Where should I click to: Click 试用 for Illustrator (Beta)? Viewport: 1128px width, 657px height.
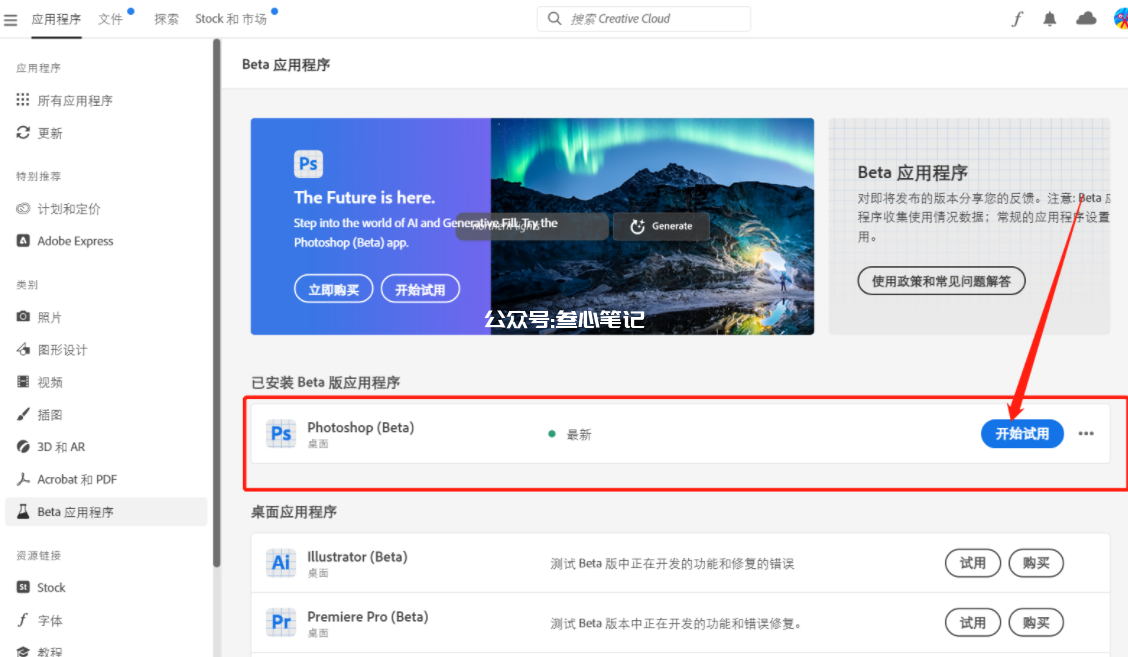[x=973, y=563]
